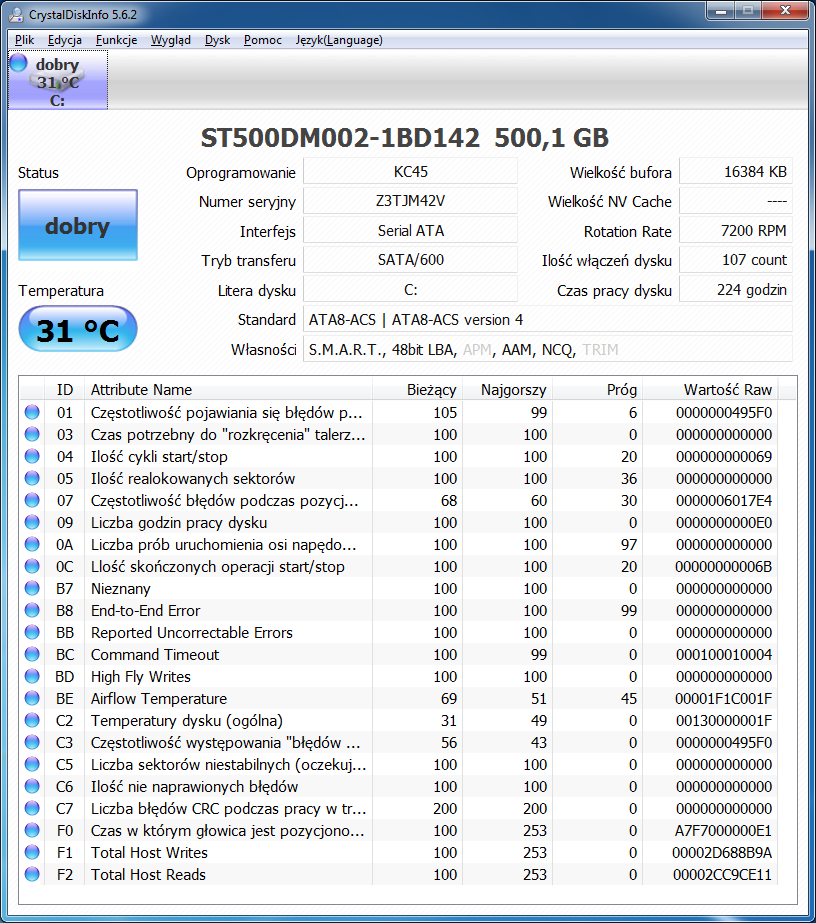Click status dot for Airflow Temperature

tap(32, 698)
